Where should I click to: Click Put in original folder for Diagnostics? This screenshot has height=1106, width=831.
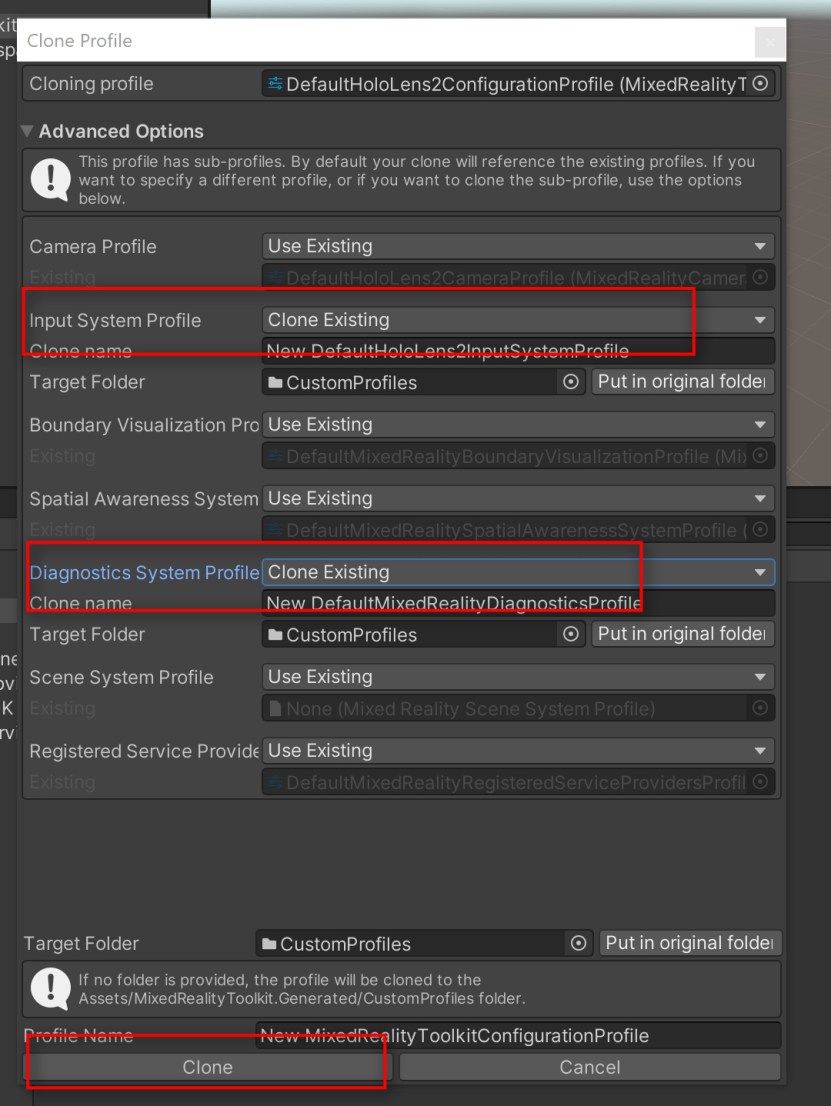click(x=682, y=634)
